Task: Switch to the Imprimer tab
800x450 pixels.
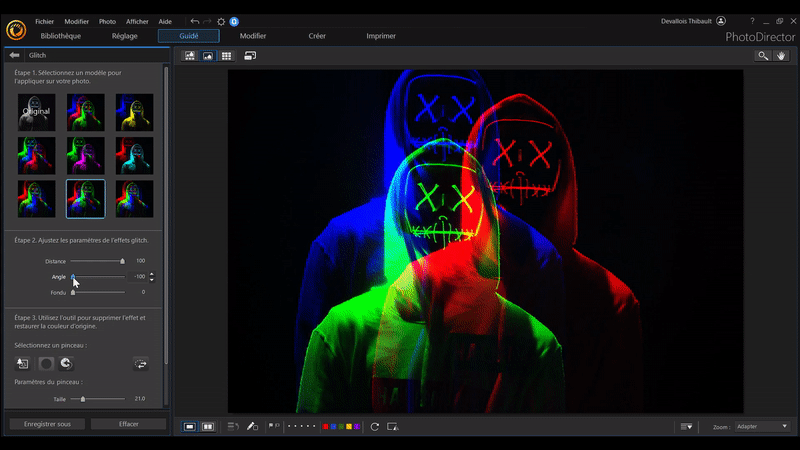Action: (381, 36)
